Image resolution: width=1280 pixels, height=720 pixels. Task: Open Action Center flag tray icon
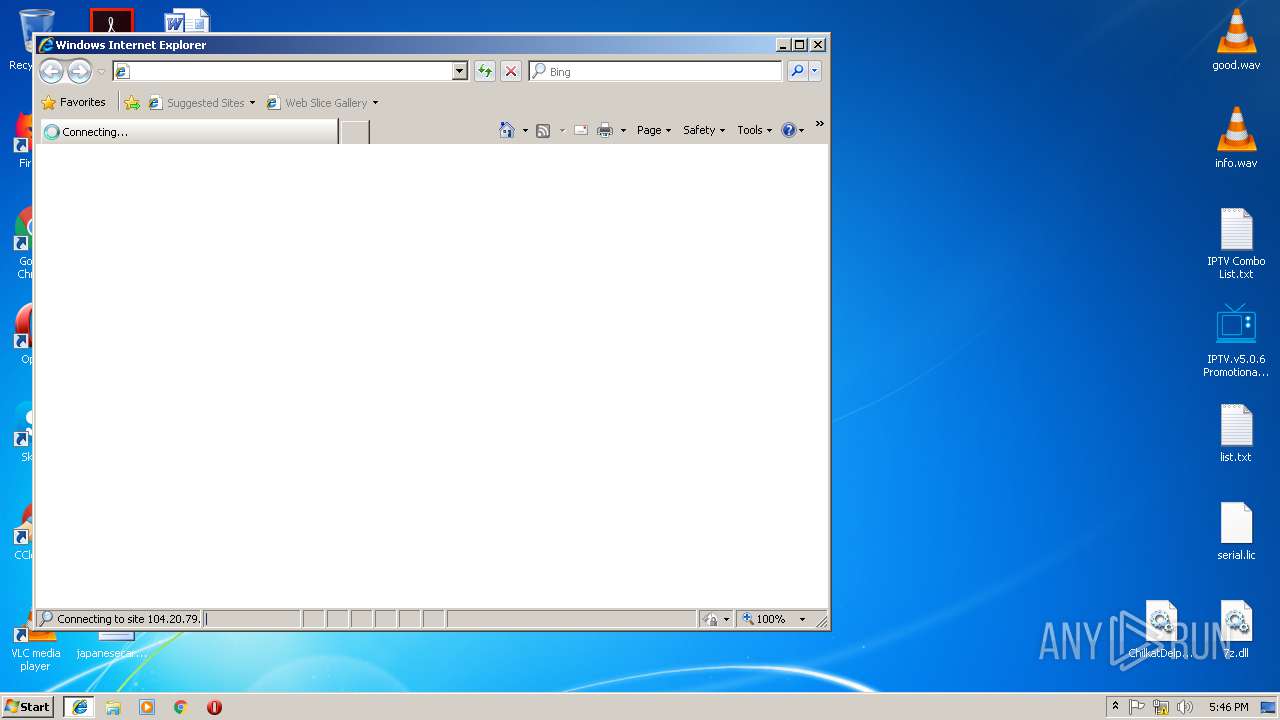[1137, 707]
